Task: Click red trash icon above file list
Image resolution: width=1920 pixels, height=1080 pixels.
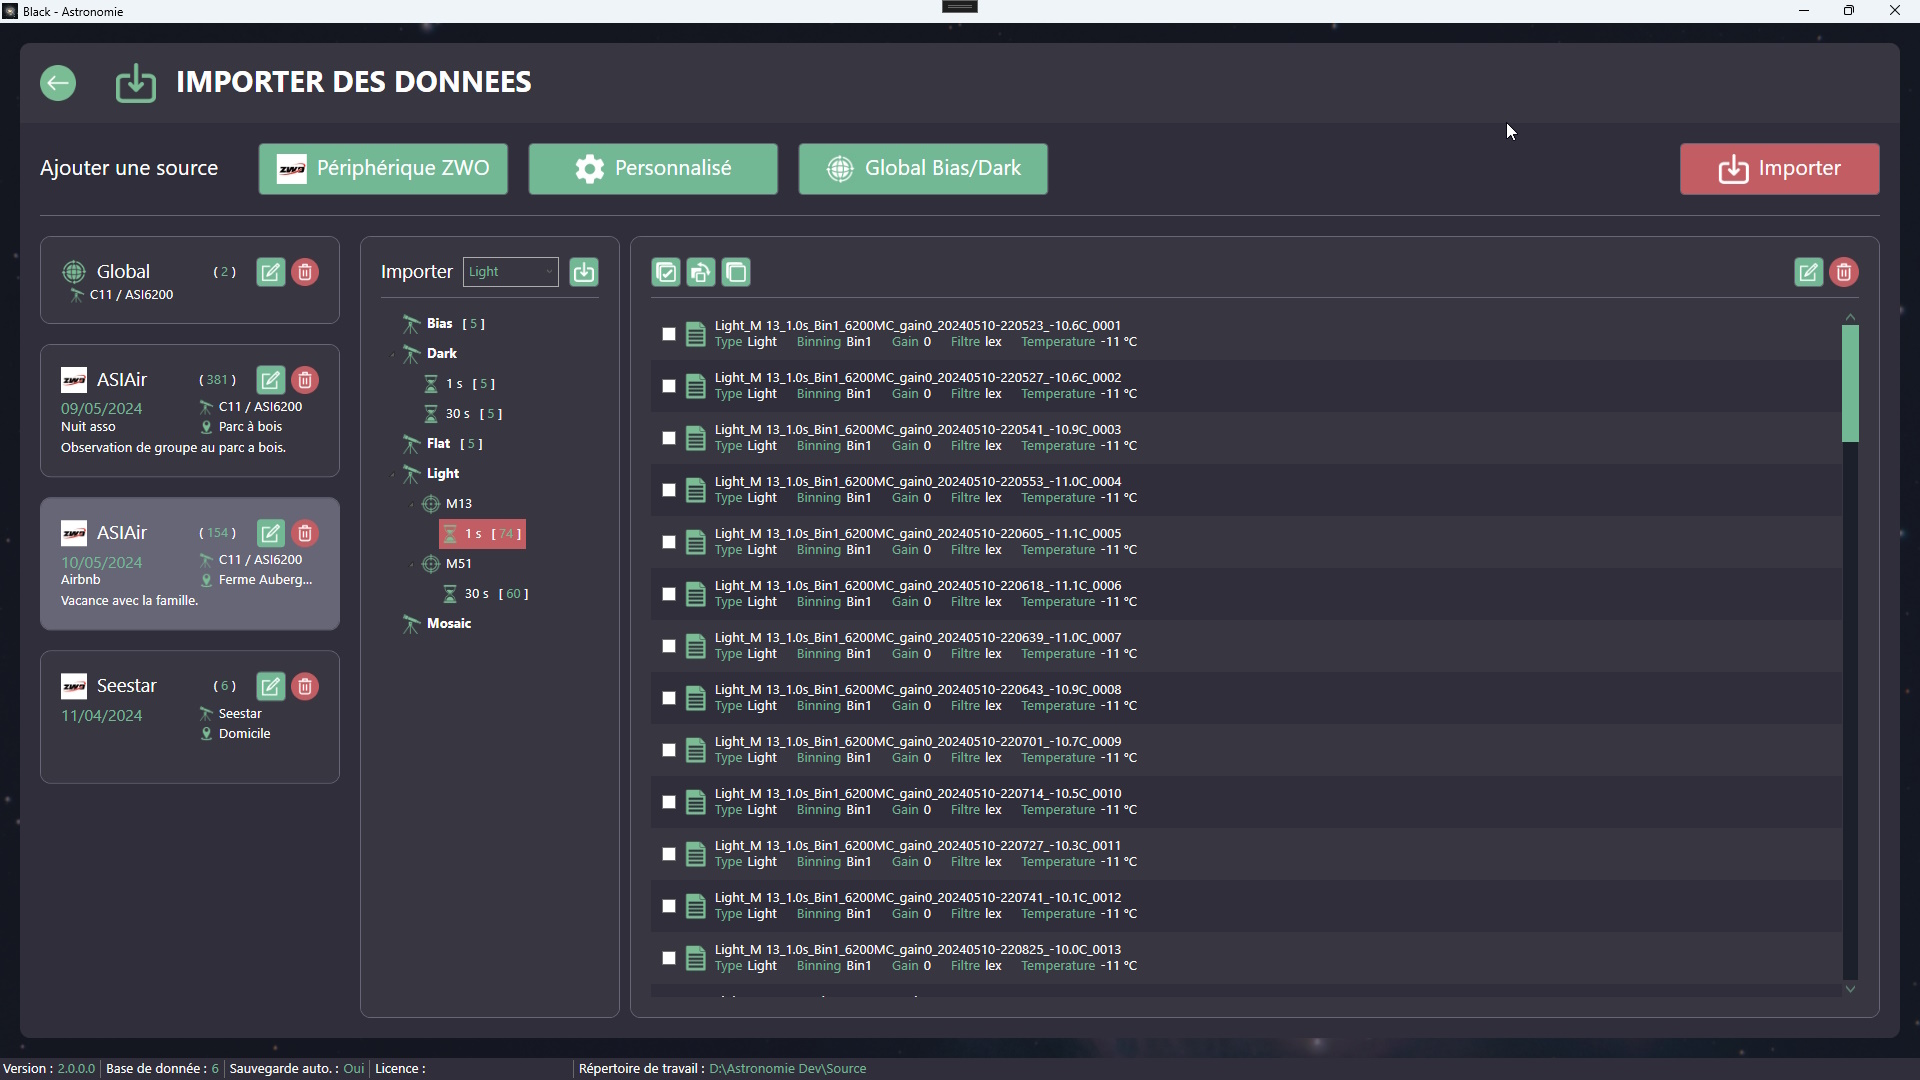Action: 1844,272
